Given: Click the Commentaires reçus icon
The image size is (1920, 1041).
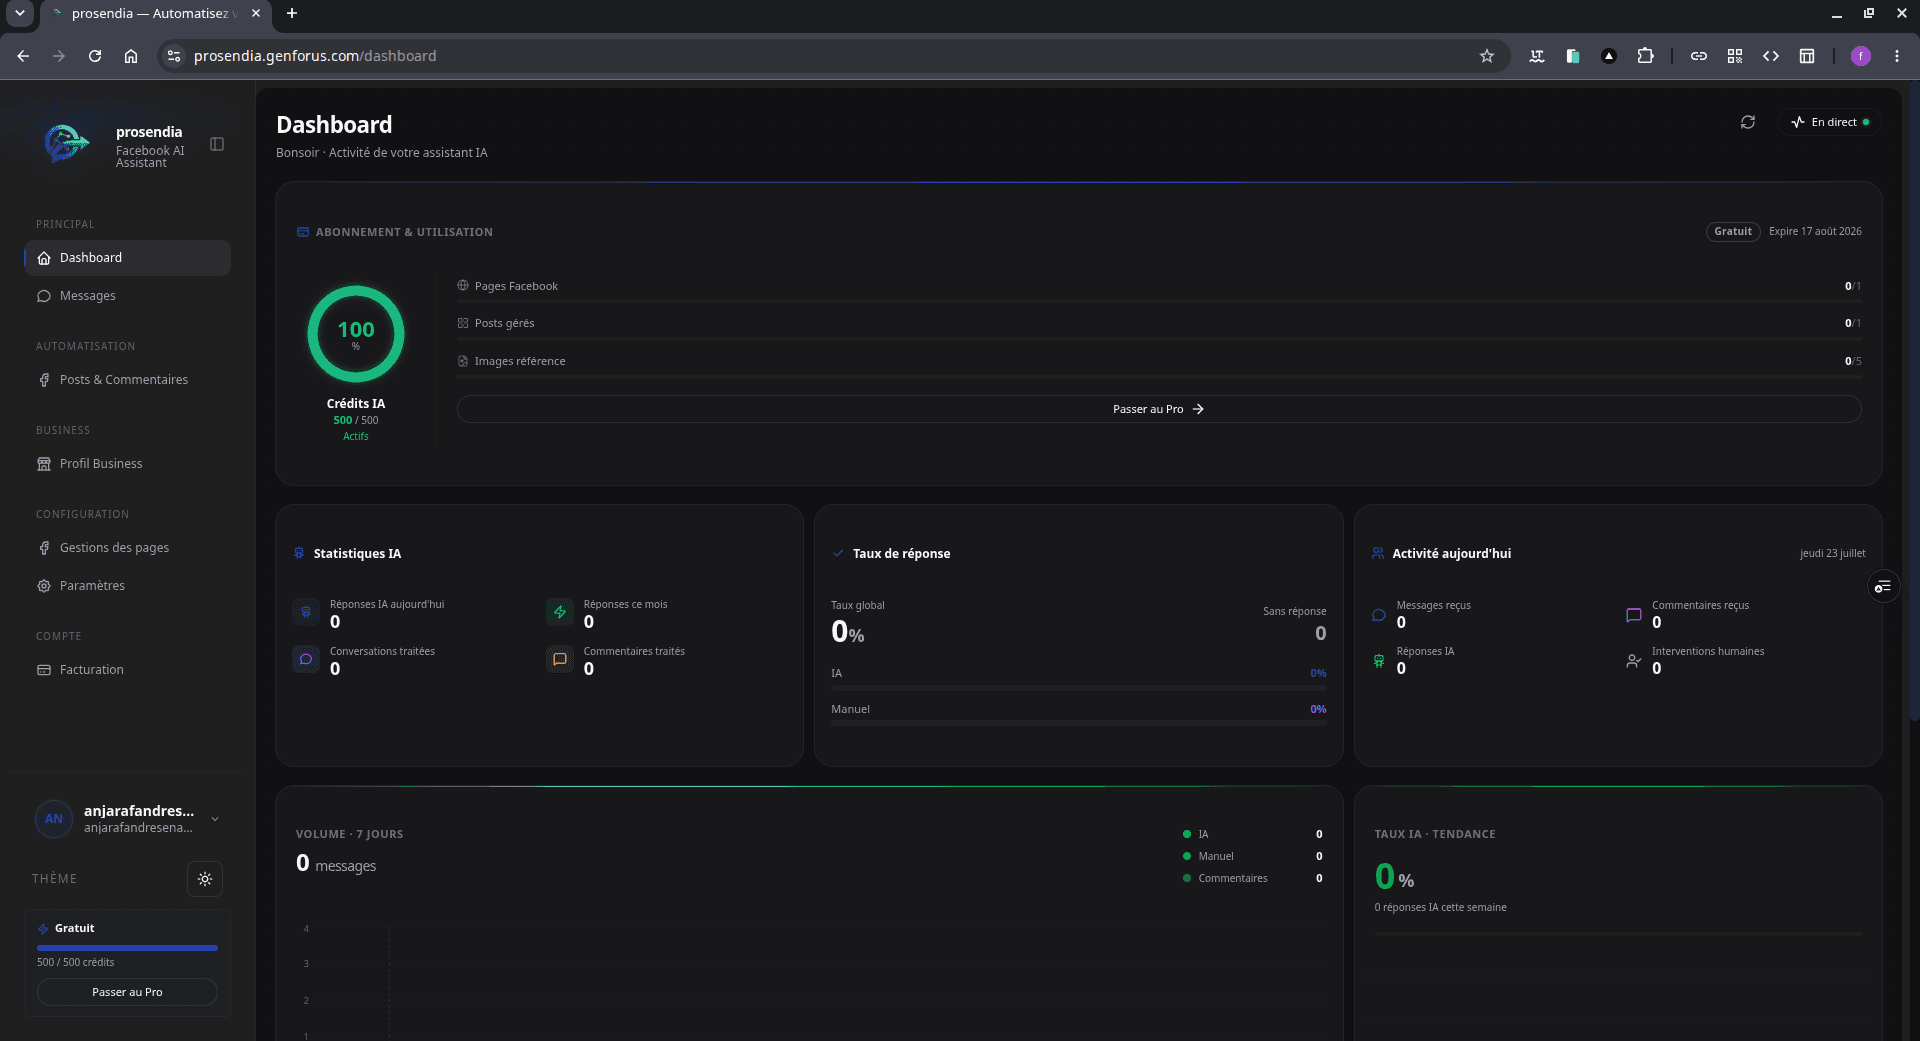Looking at the screenshot, I should pyautogui.click(x=1634, y=615).
